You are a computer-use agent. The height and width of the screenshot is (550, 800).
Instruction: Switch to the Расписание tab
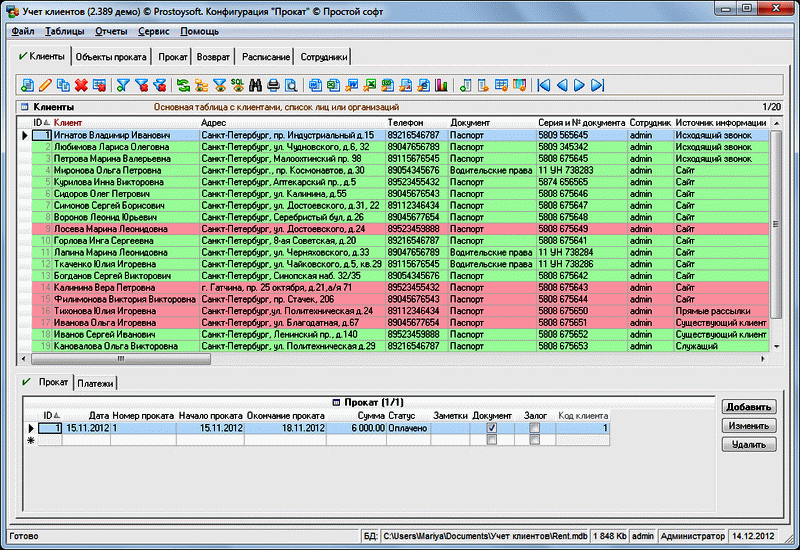[266, 57]
